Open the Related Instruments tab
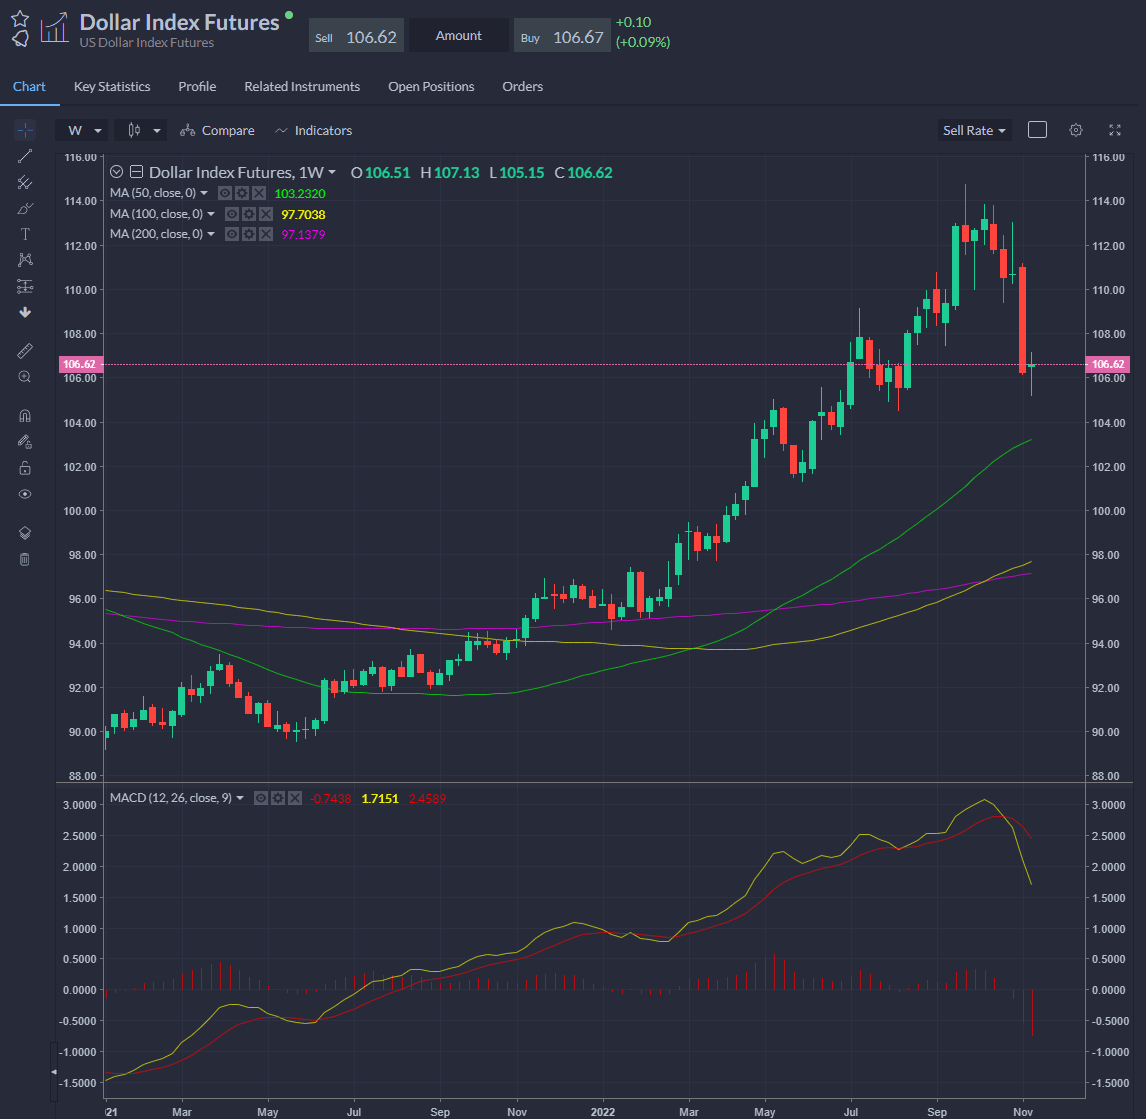This screenshot has height=1119, width=1146. click(x=302, y=86)
